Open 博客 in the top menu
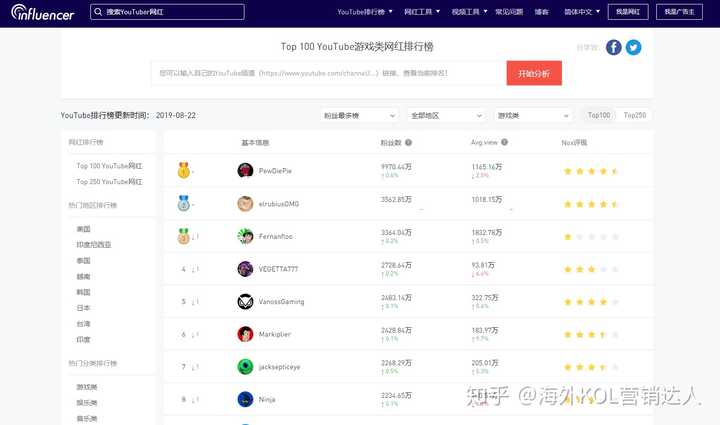Screen dimensions: 720x425 click(541, 12)
